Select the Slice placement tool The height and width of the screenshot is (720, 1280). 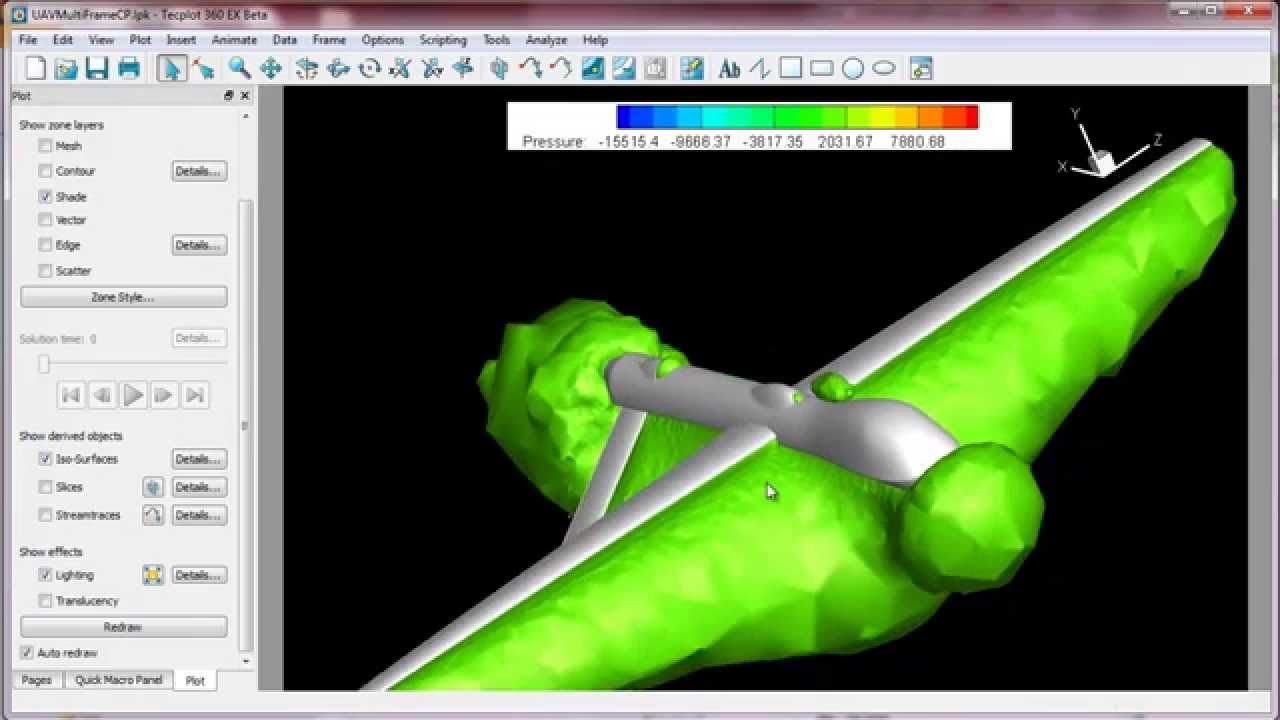[x=500, y=68]
